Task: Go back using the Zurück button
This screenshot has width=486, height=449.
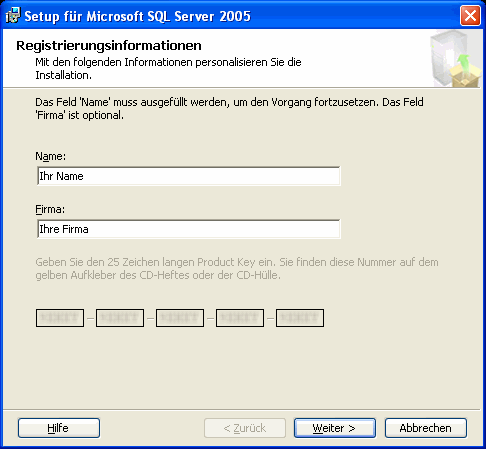Action: (x=245, y=428)
